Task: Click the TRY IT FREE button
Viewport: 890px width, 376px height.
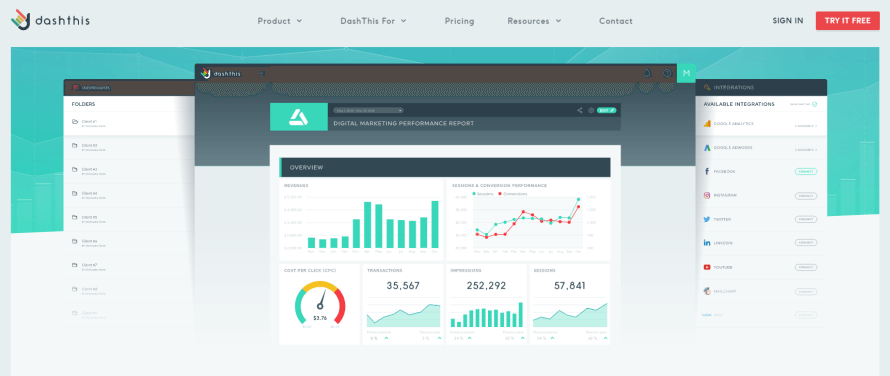Action: click(x=847, y=20)
